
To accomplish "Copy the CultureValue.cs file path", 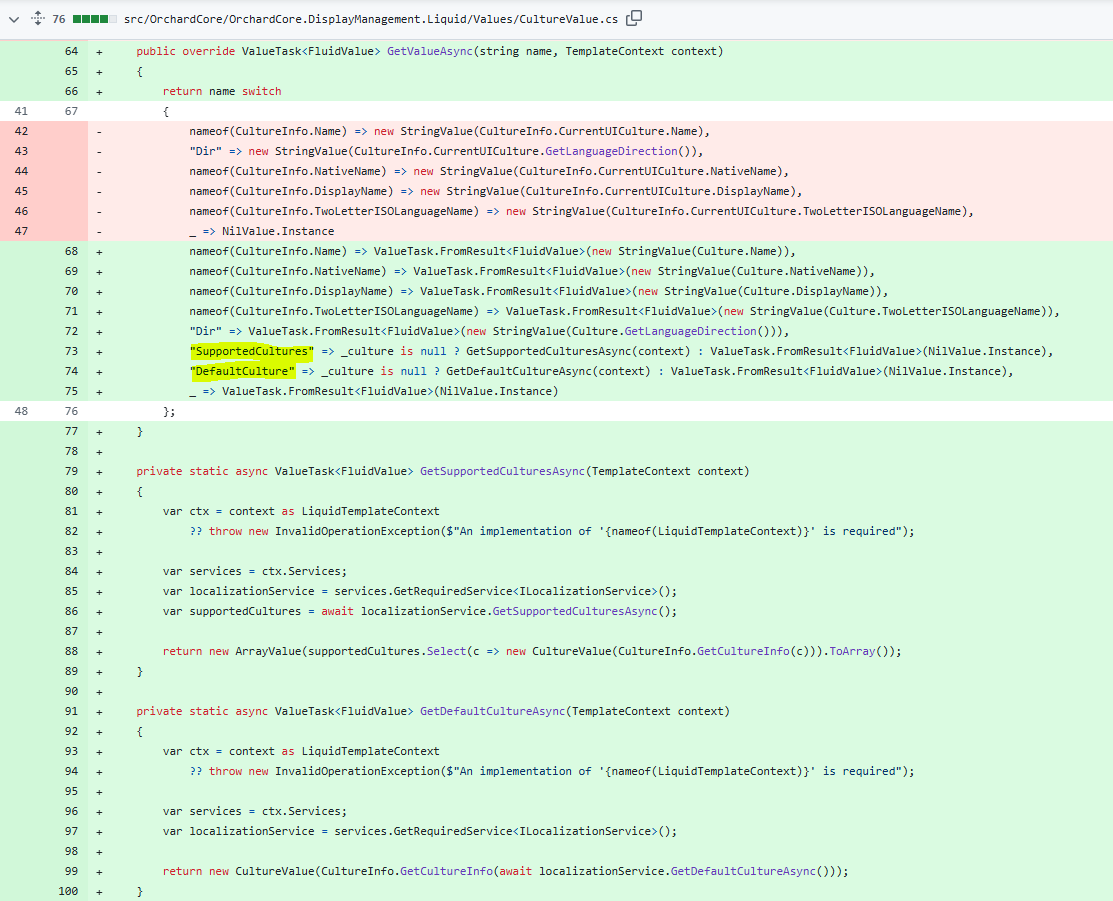I will tap(634, 18).
